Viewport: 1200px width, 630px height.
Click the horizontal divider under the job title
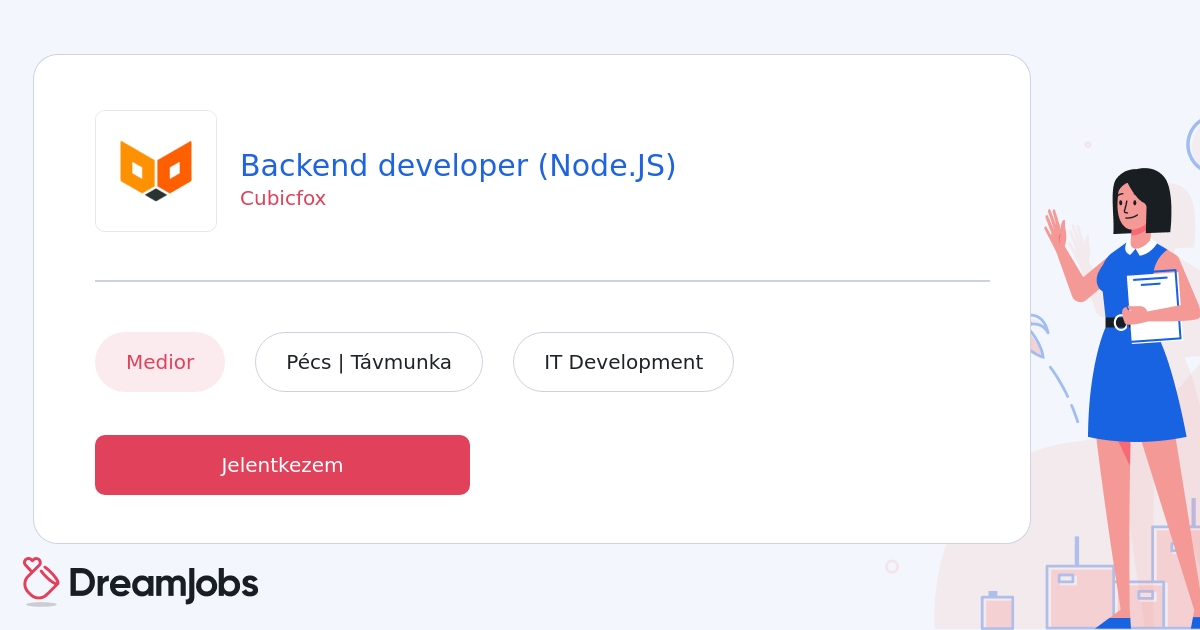tap(542, 281)
